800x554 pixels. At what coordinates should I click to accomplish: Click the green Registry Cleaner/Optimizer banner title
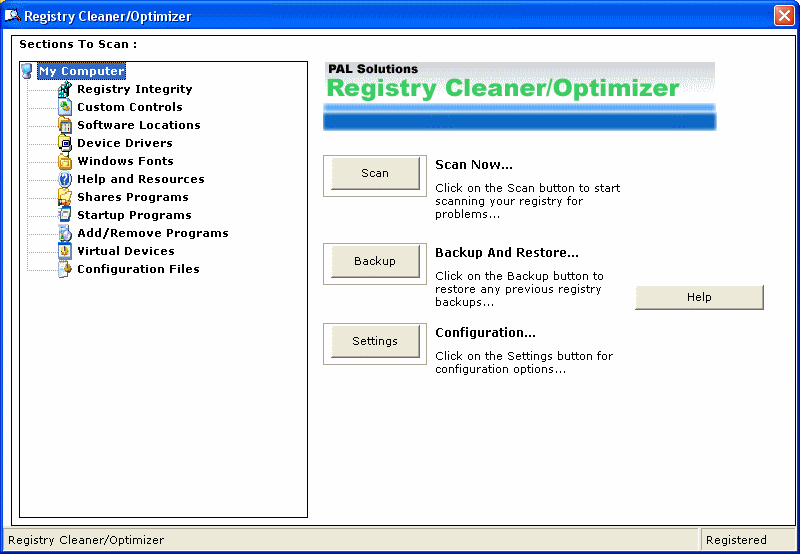coord(503,88)
